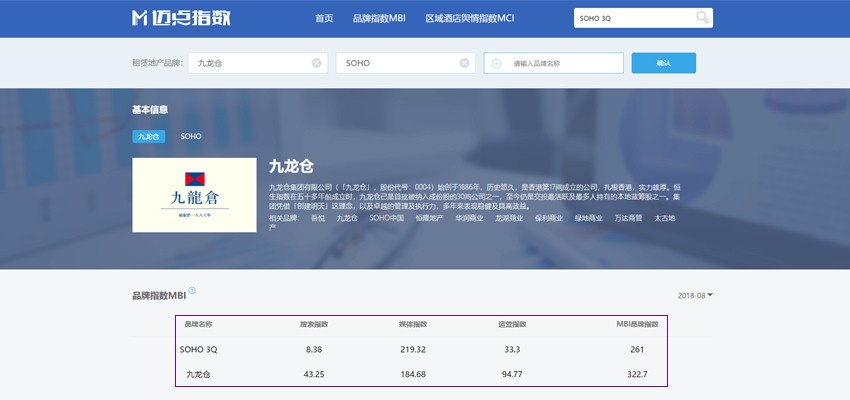Select the 九龙仓 tab under 基本信息
Viewport: 850px width, 400px height.
148,136
